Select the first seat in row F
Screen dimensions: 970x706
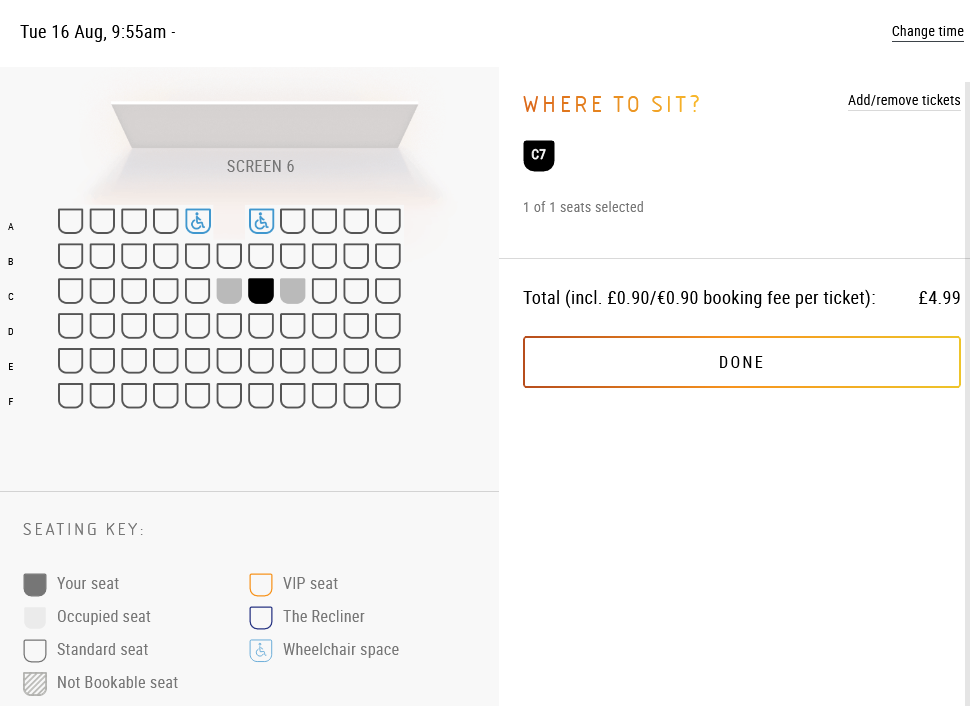[x=71, y=396]
